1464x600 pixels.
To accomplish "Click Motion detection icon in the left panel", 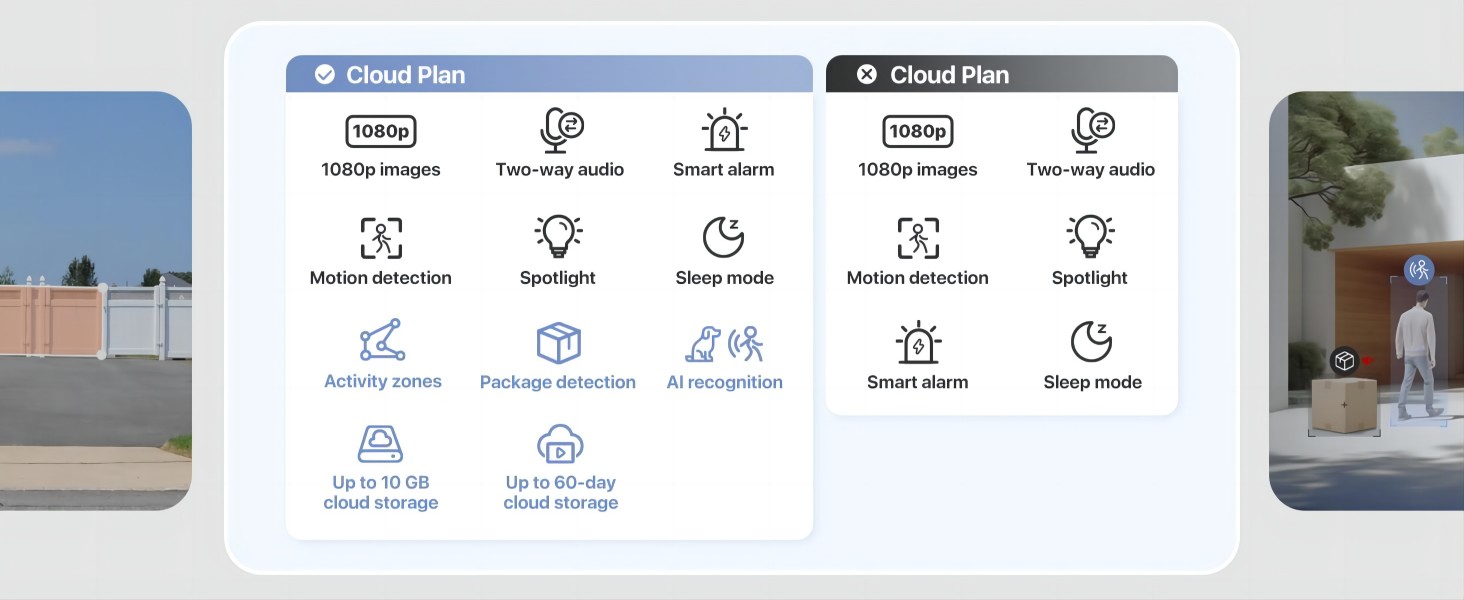I will tap(381, 238).
